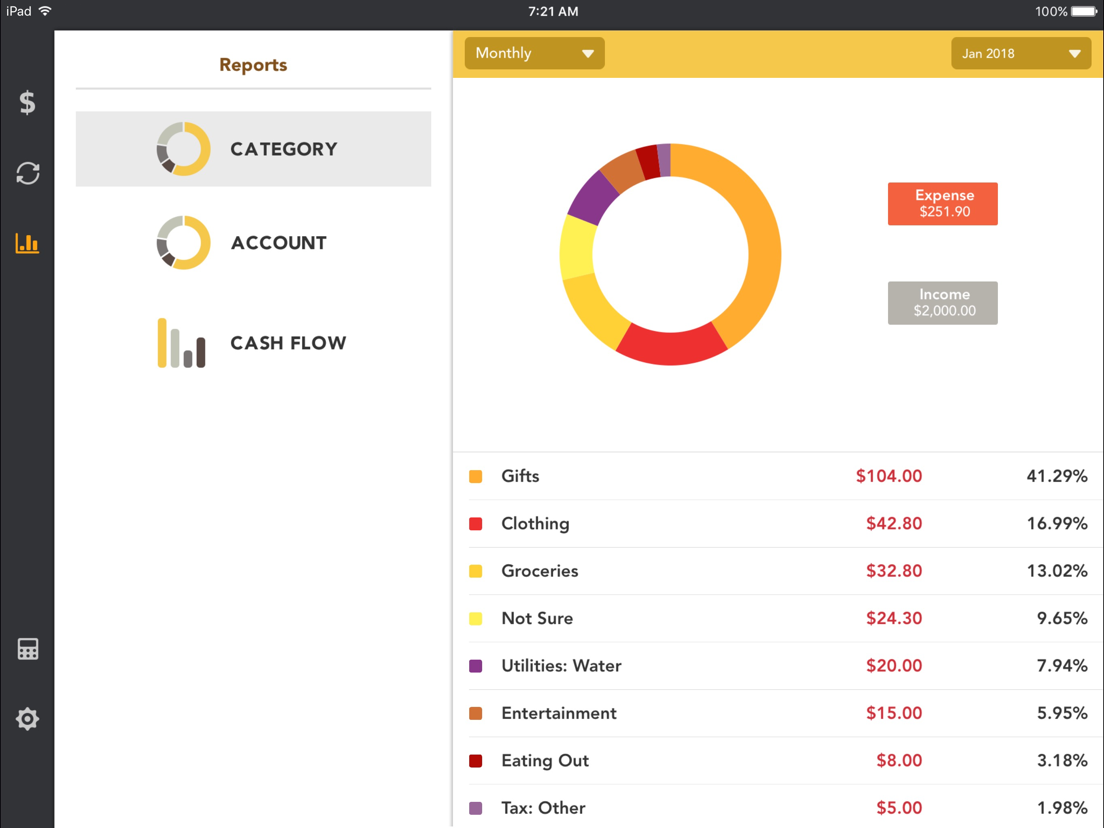This screenshot has width=1104, height=828.
Task: Open the Monthly period dropdown
Action: (534, 53)
